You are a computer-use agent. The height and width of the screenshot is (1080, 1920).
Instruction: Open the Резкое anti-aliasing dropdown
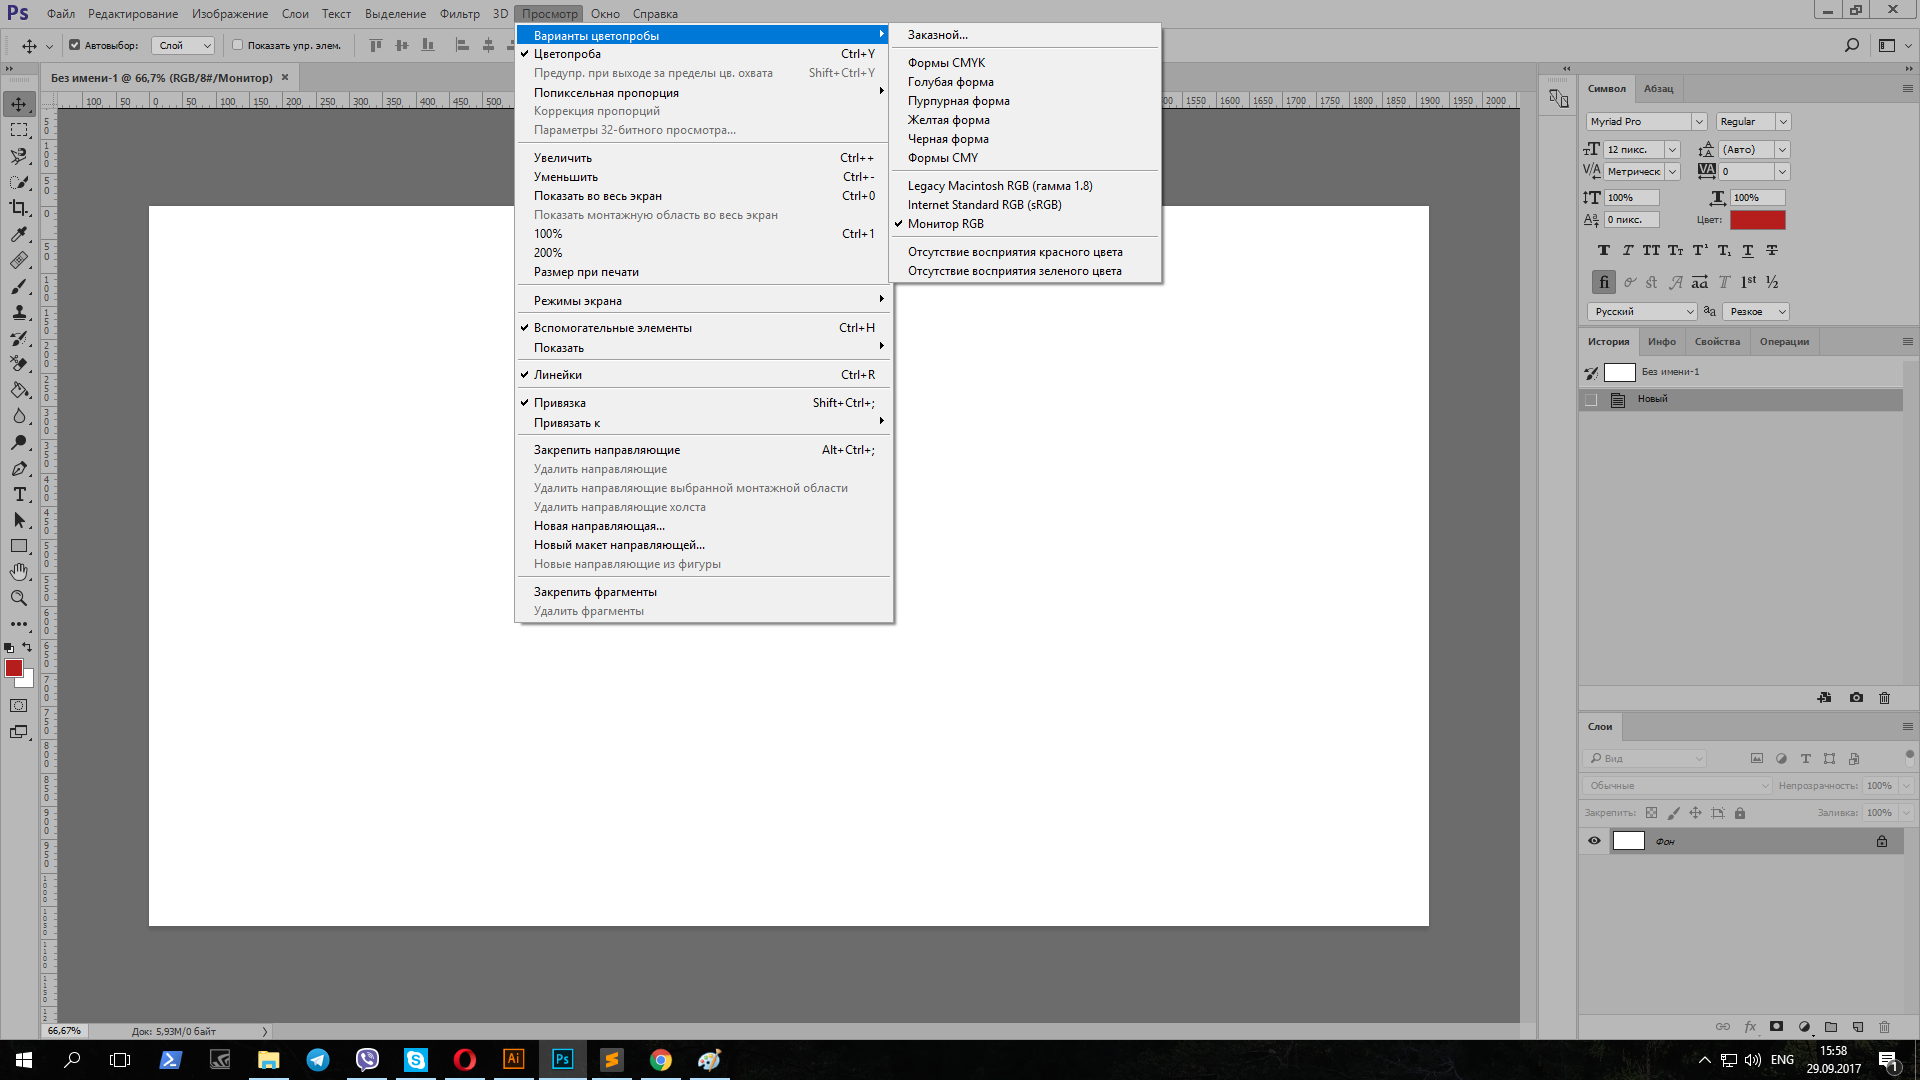click(x=1755, y=311)
